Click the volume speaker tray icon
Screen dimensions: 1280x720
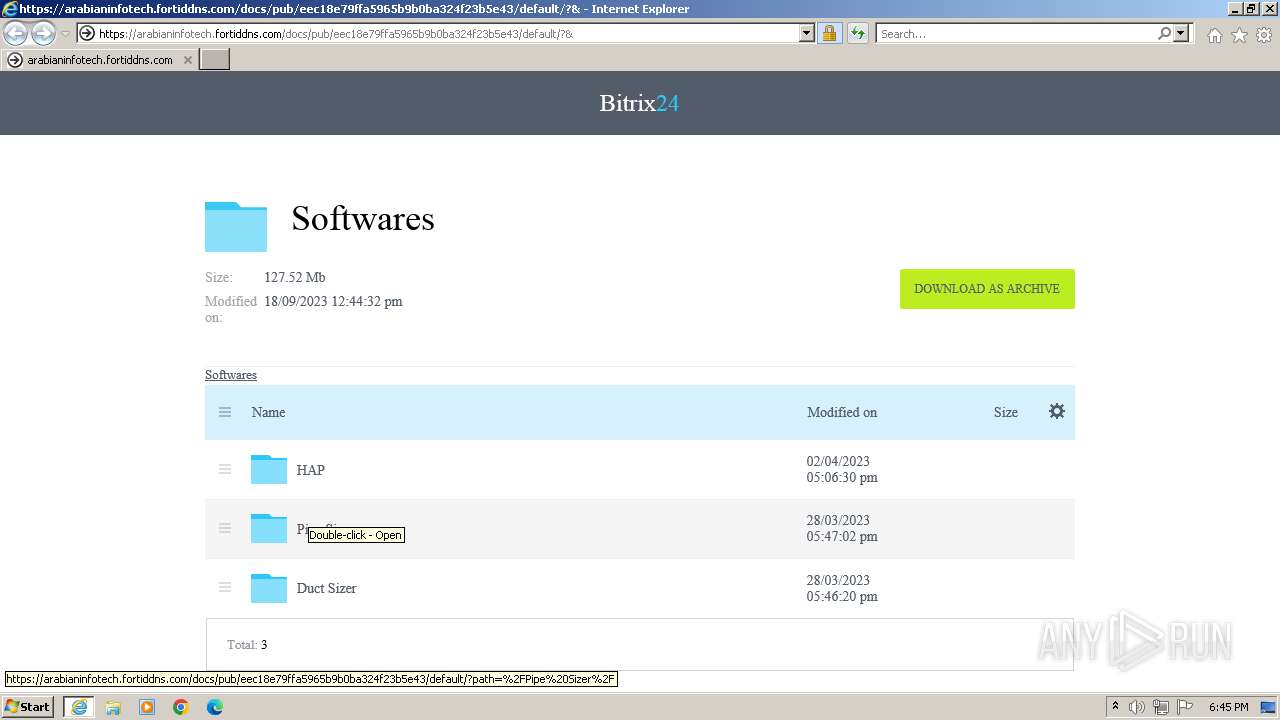pos(1137,707)
